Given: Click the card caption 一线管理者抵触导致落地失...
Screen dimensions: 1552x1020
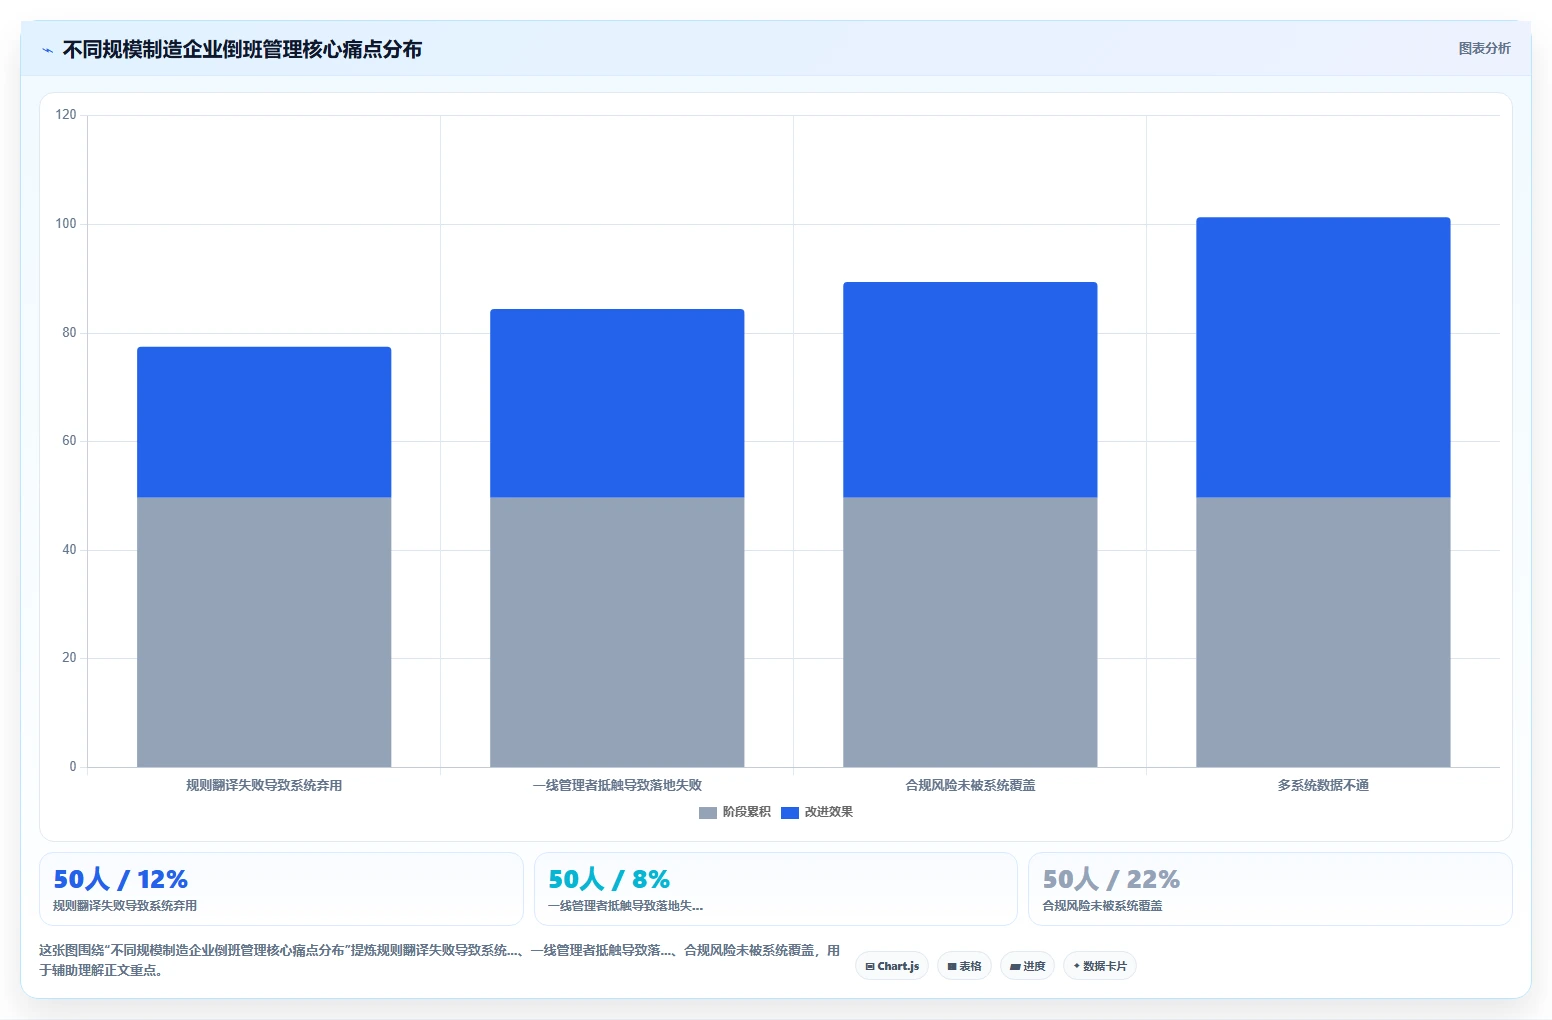Looking at the screenshot, I should click(x=625, y=906).
